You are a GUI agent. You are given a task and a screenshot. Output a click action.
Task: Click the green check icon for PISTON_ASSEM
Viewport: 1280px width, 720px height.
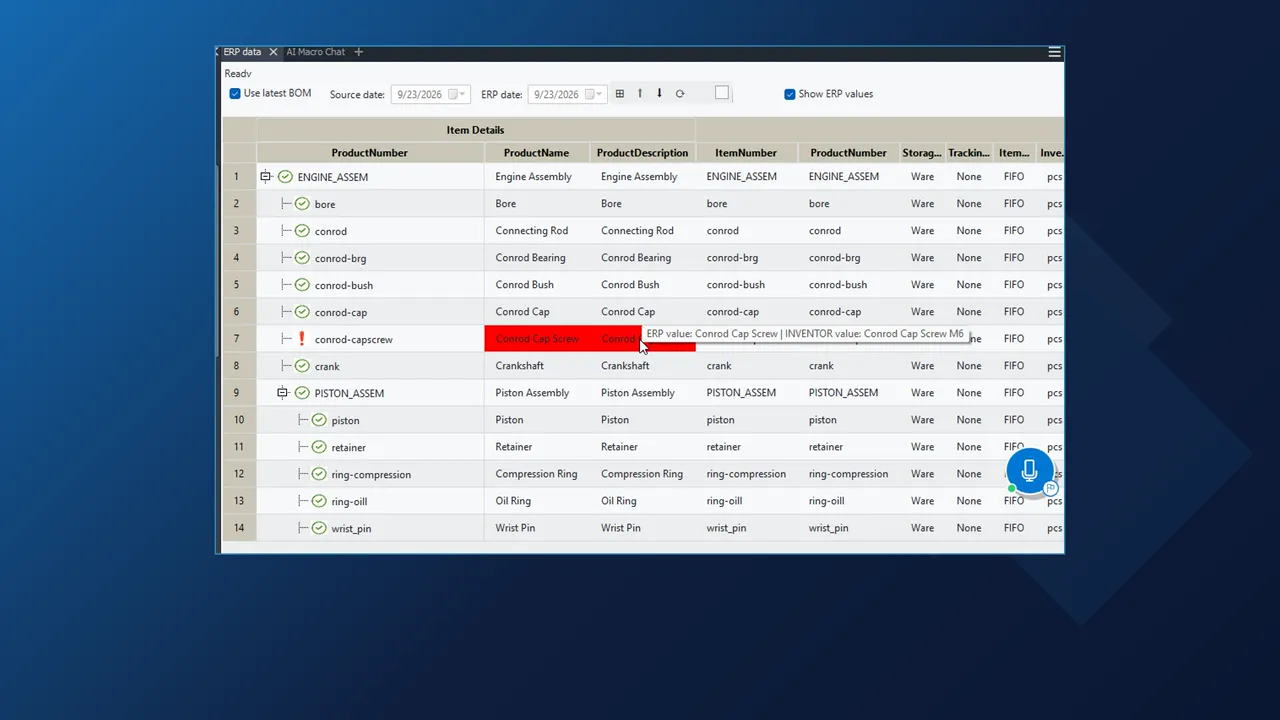click(302, 393)
